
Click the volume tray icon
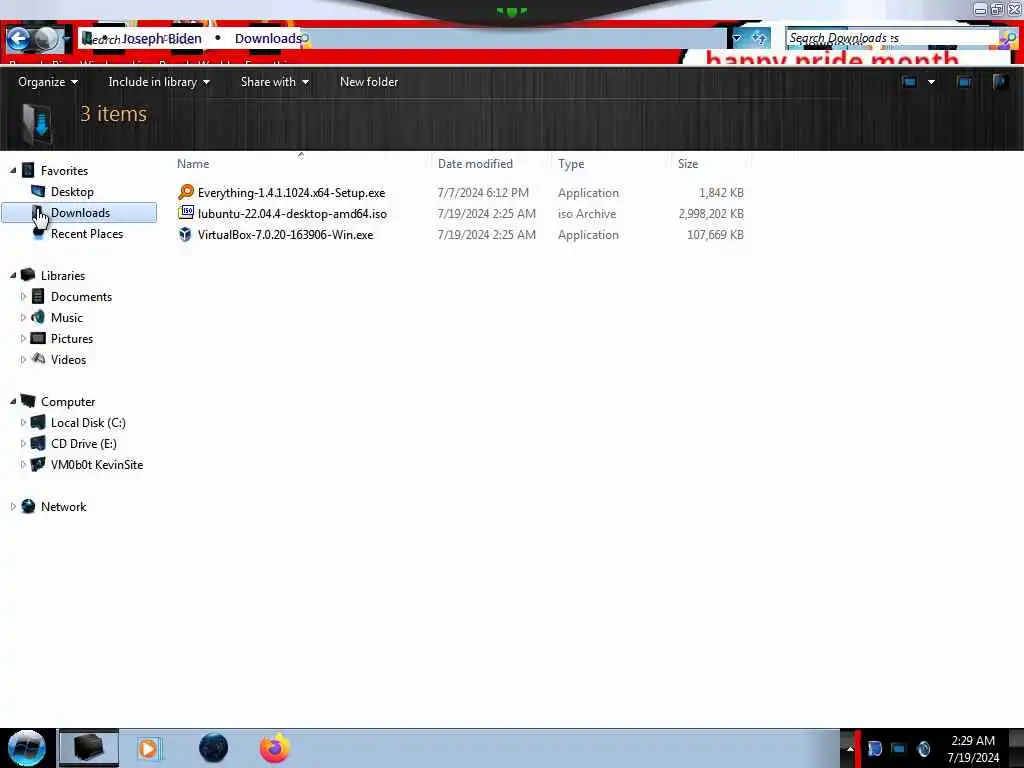pyautogui.click(x=923, y=748)
